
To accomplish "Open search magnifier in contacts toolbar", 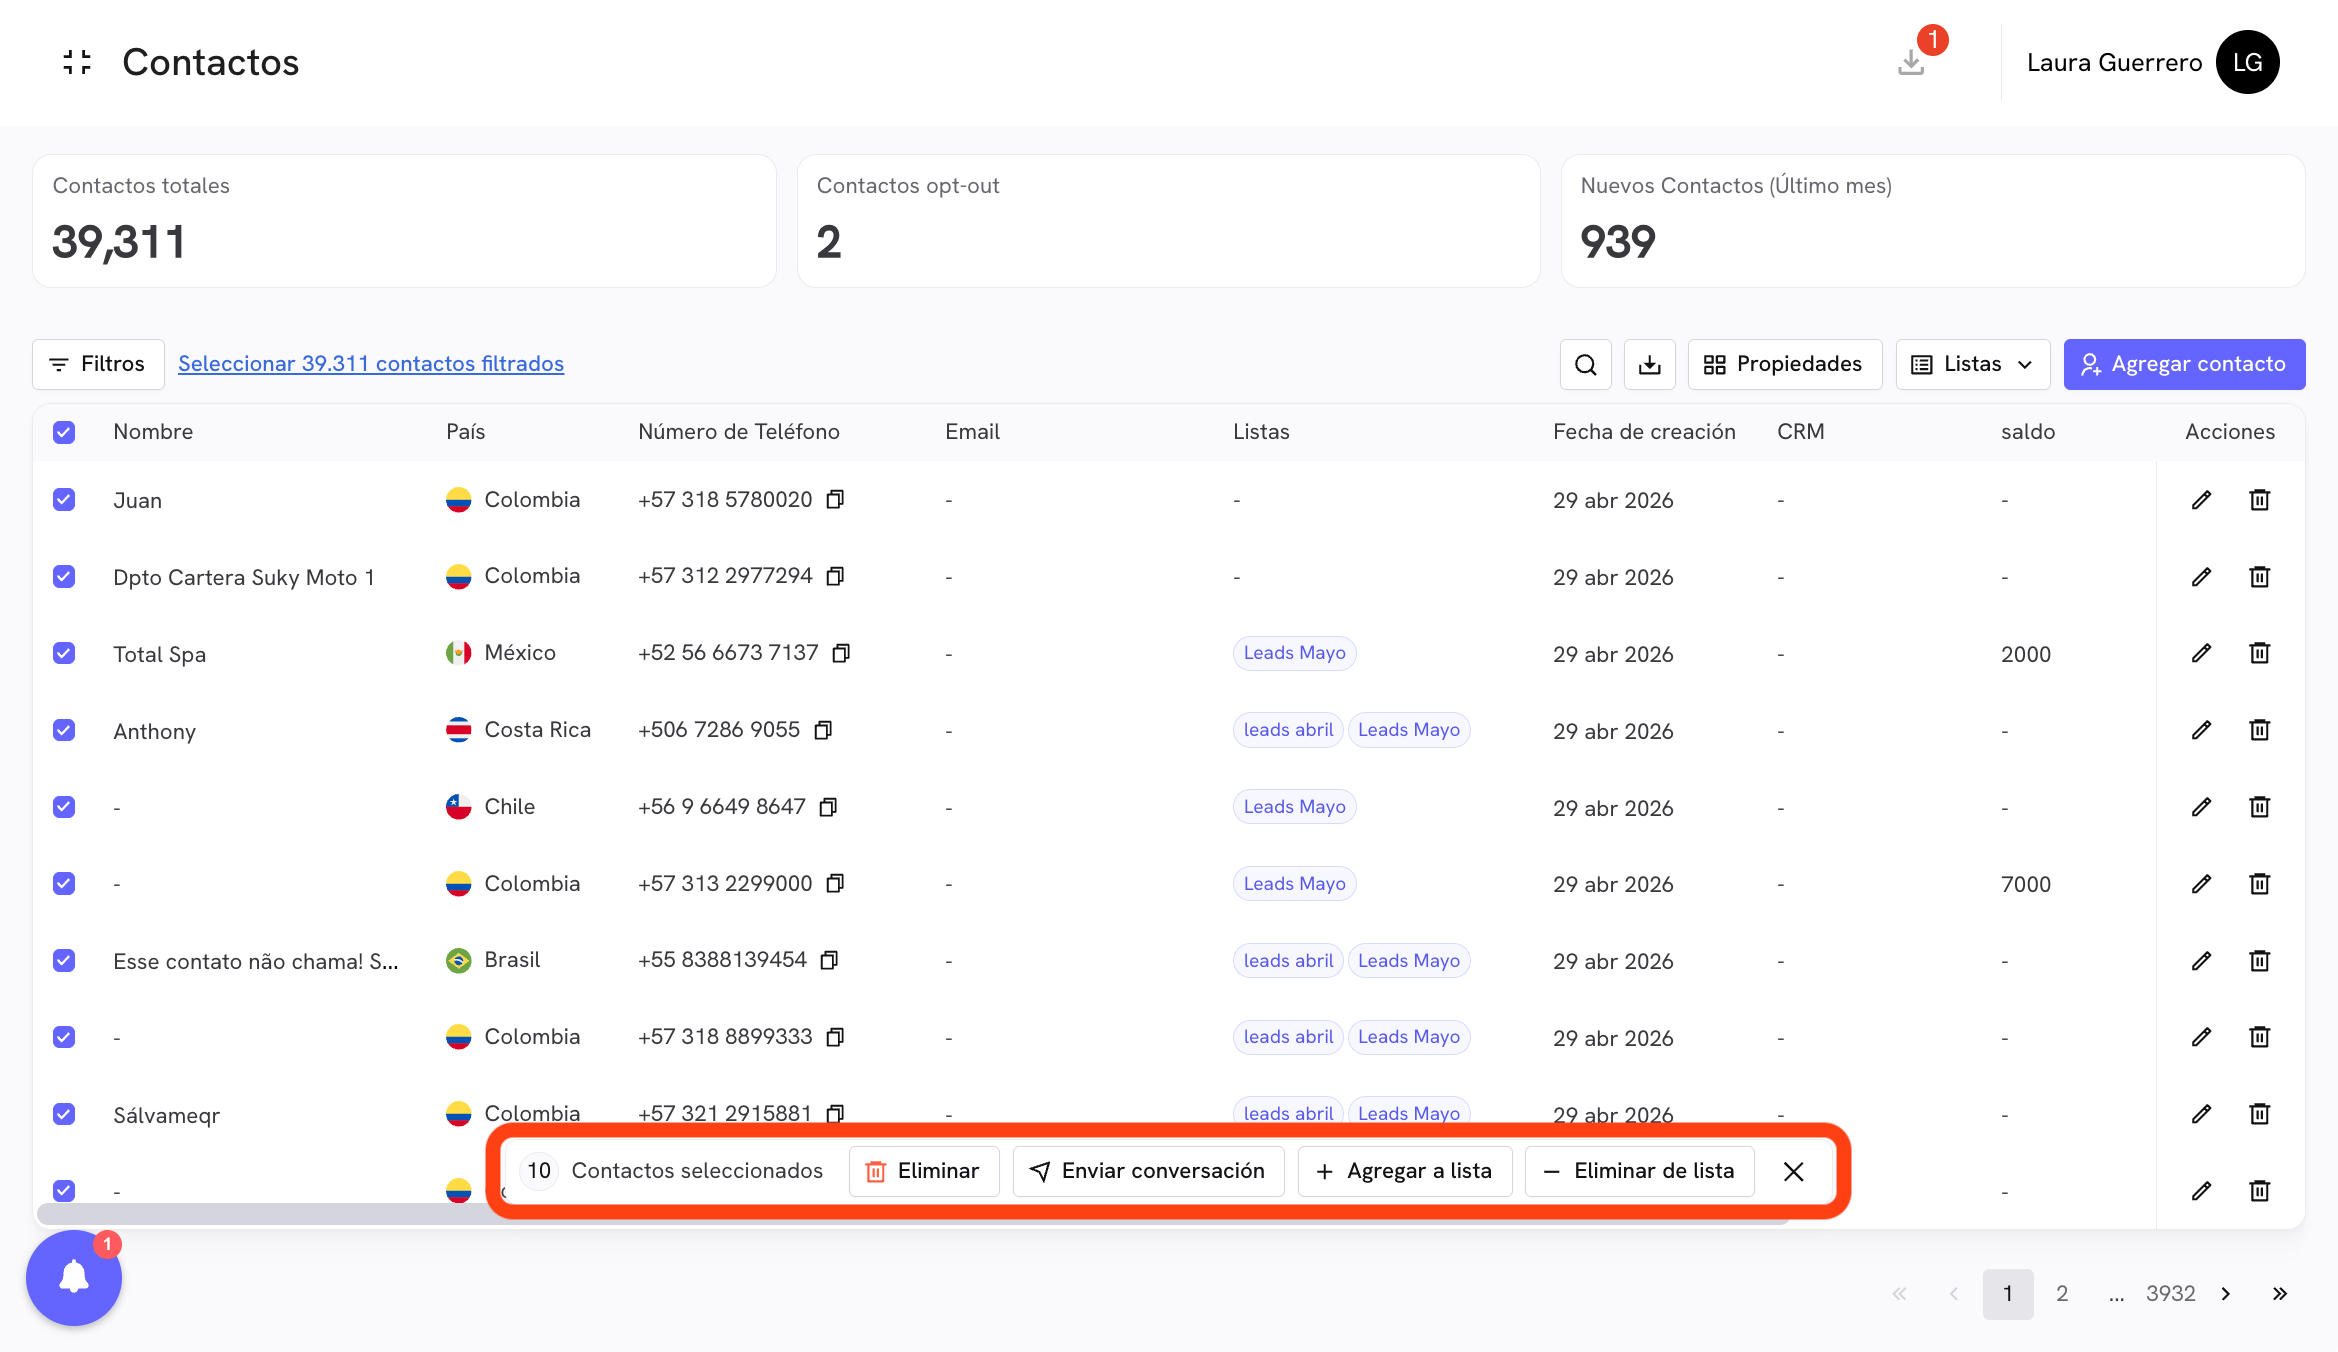I will pos(1585,364).
